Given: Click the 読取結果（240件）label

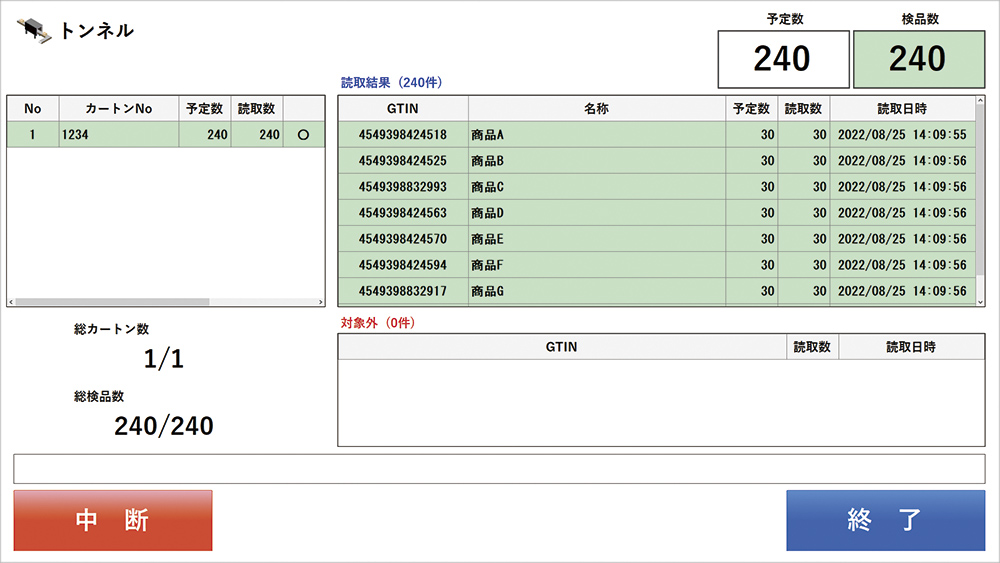Looking at the screenshot, I should pos(392,82).
